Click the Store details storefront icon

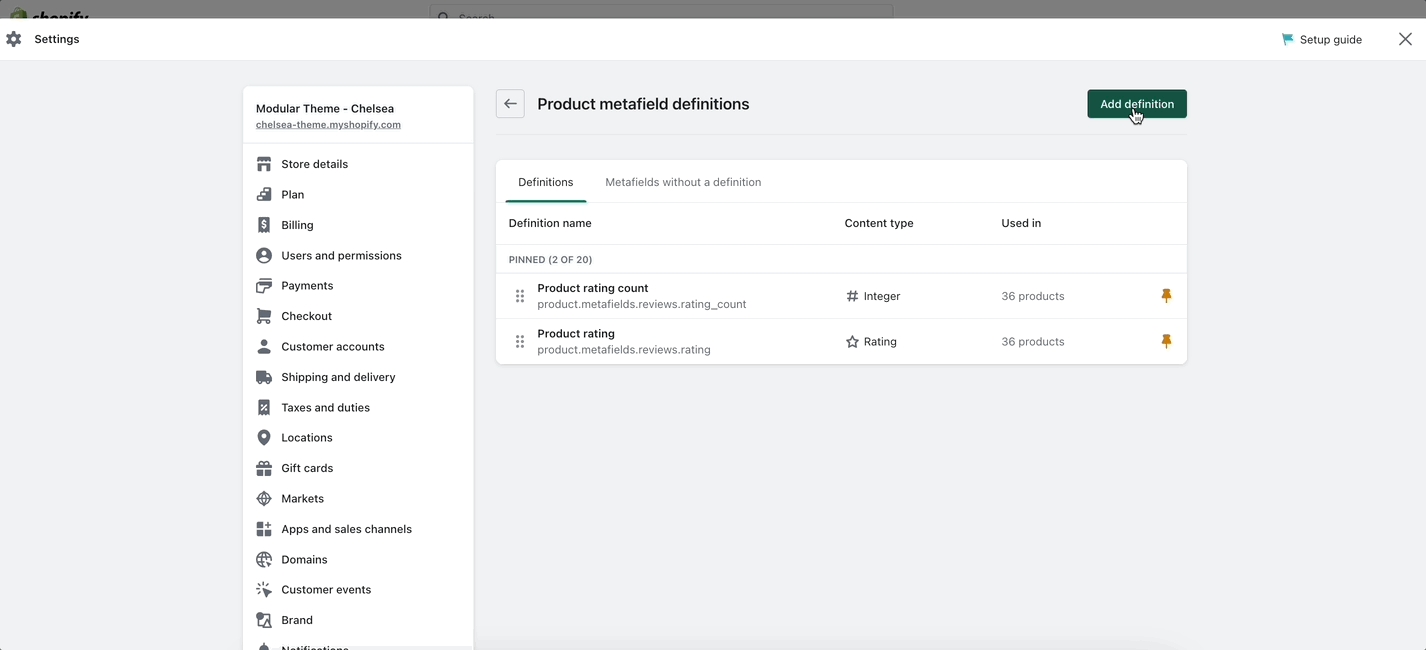click(264, 164)
